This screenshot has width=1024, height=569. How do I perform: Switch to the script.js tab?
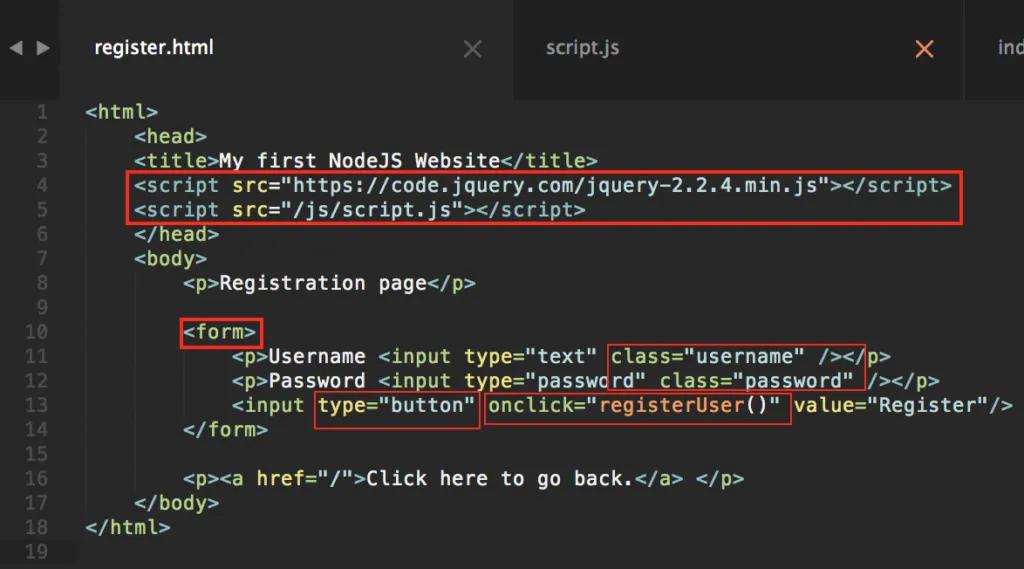click(583, 48)
